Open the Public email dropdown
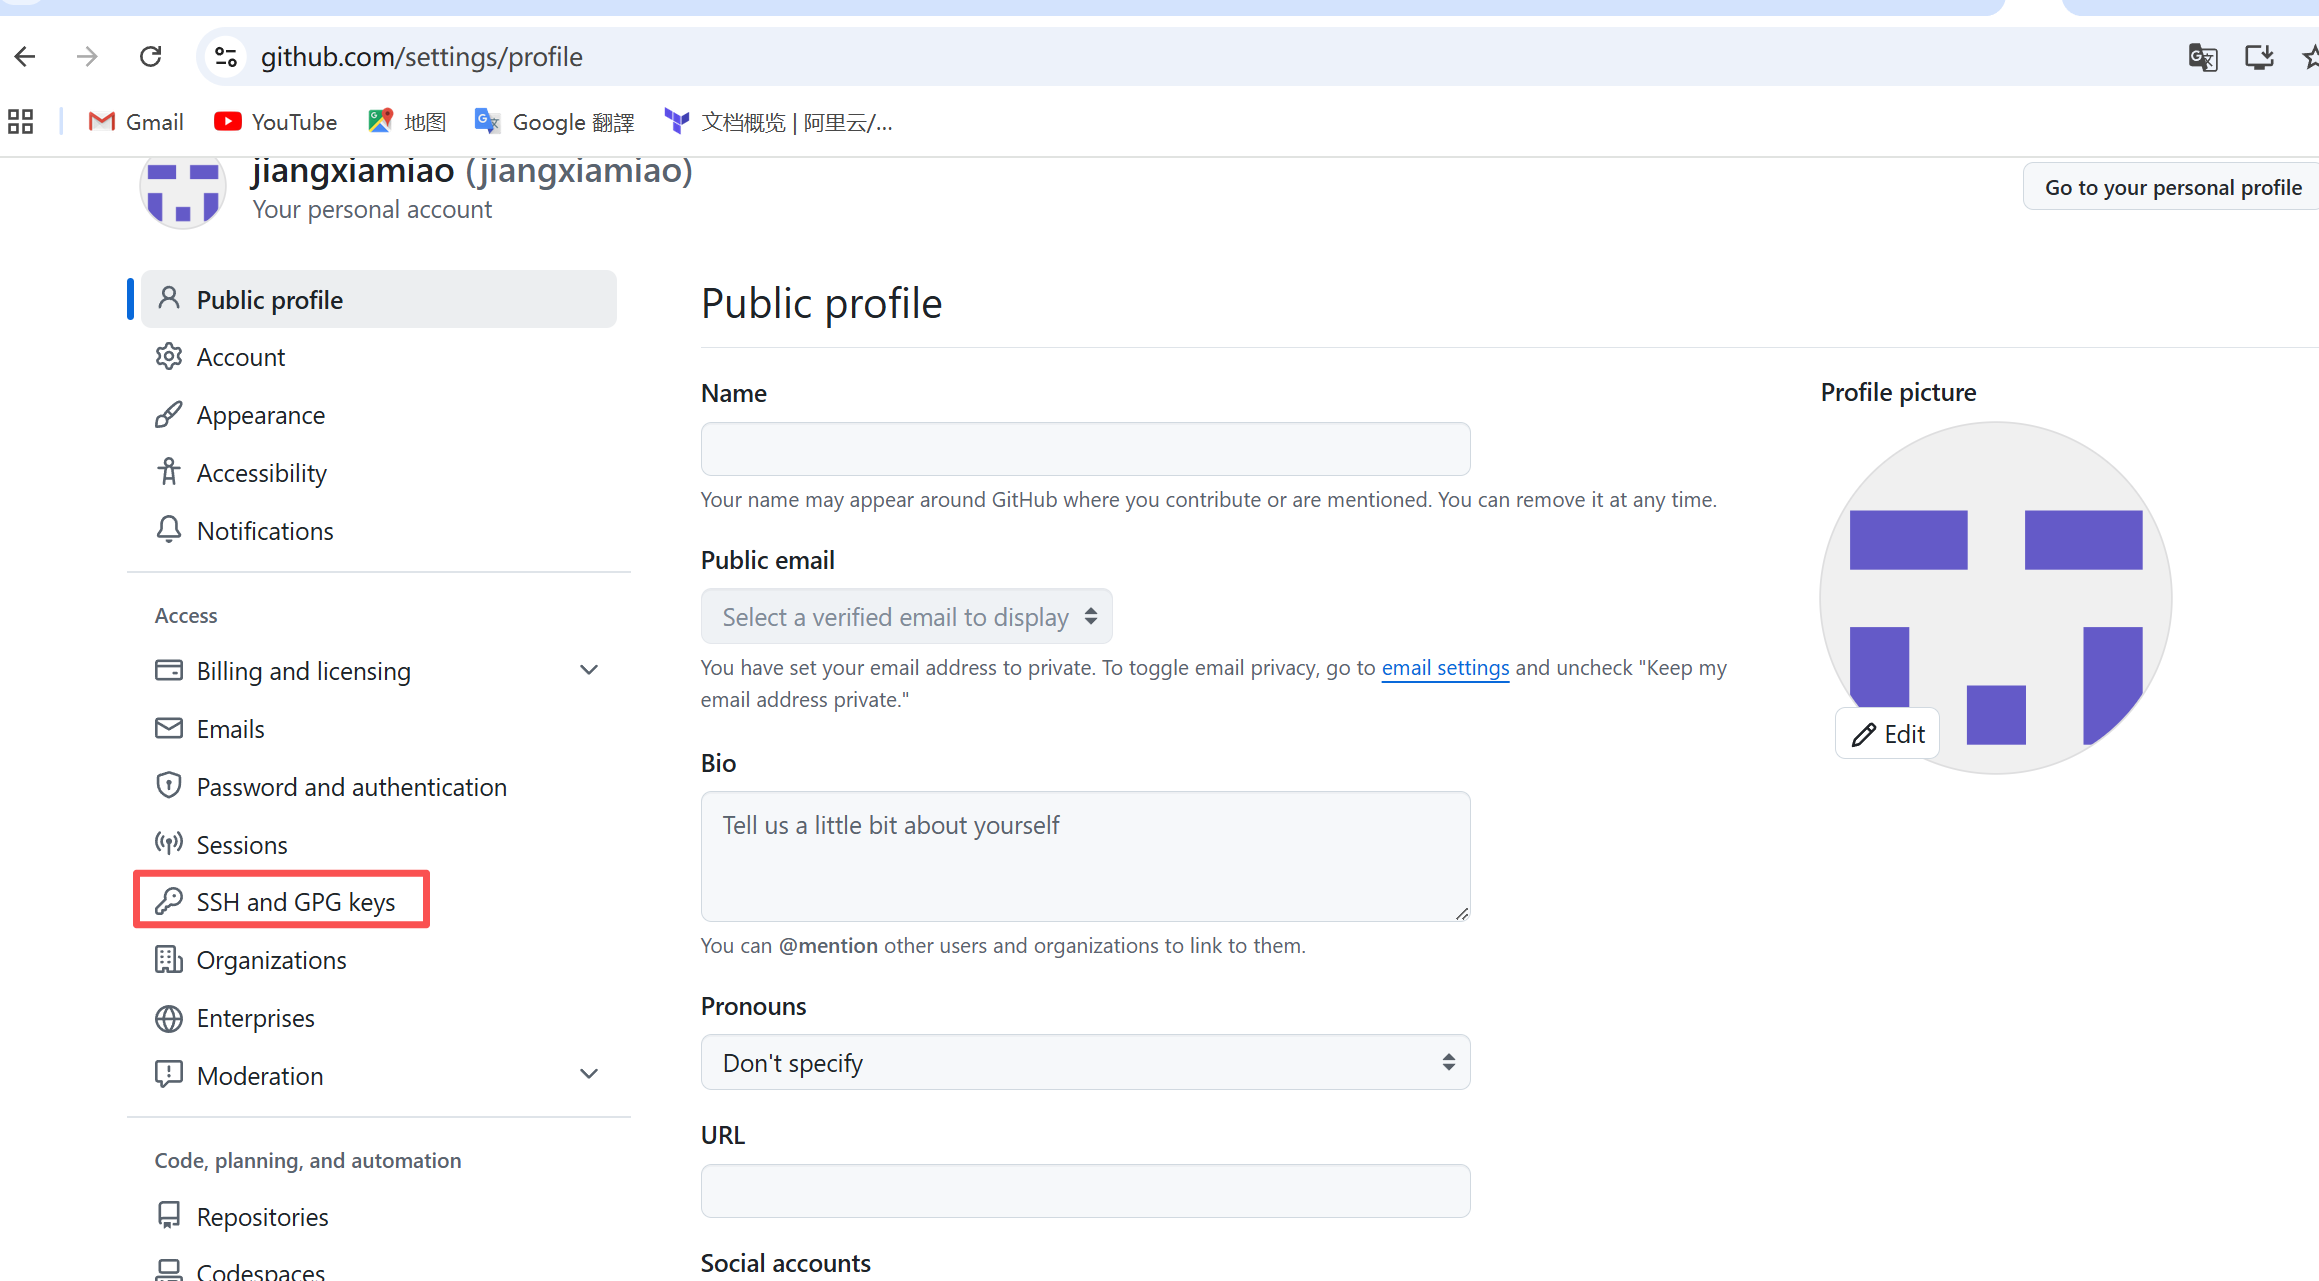The width and height of the screenshot is (2319, 1281). (x=906, y=617)
